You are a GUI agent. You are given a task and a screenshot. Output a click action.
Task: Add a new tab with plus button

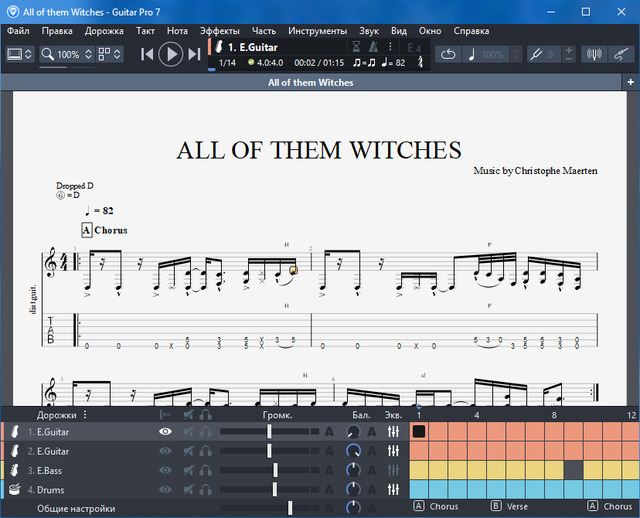tap(630, 82)
